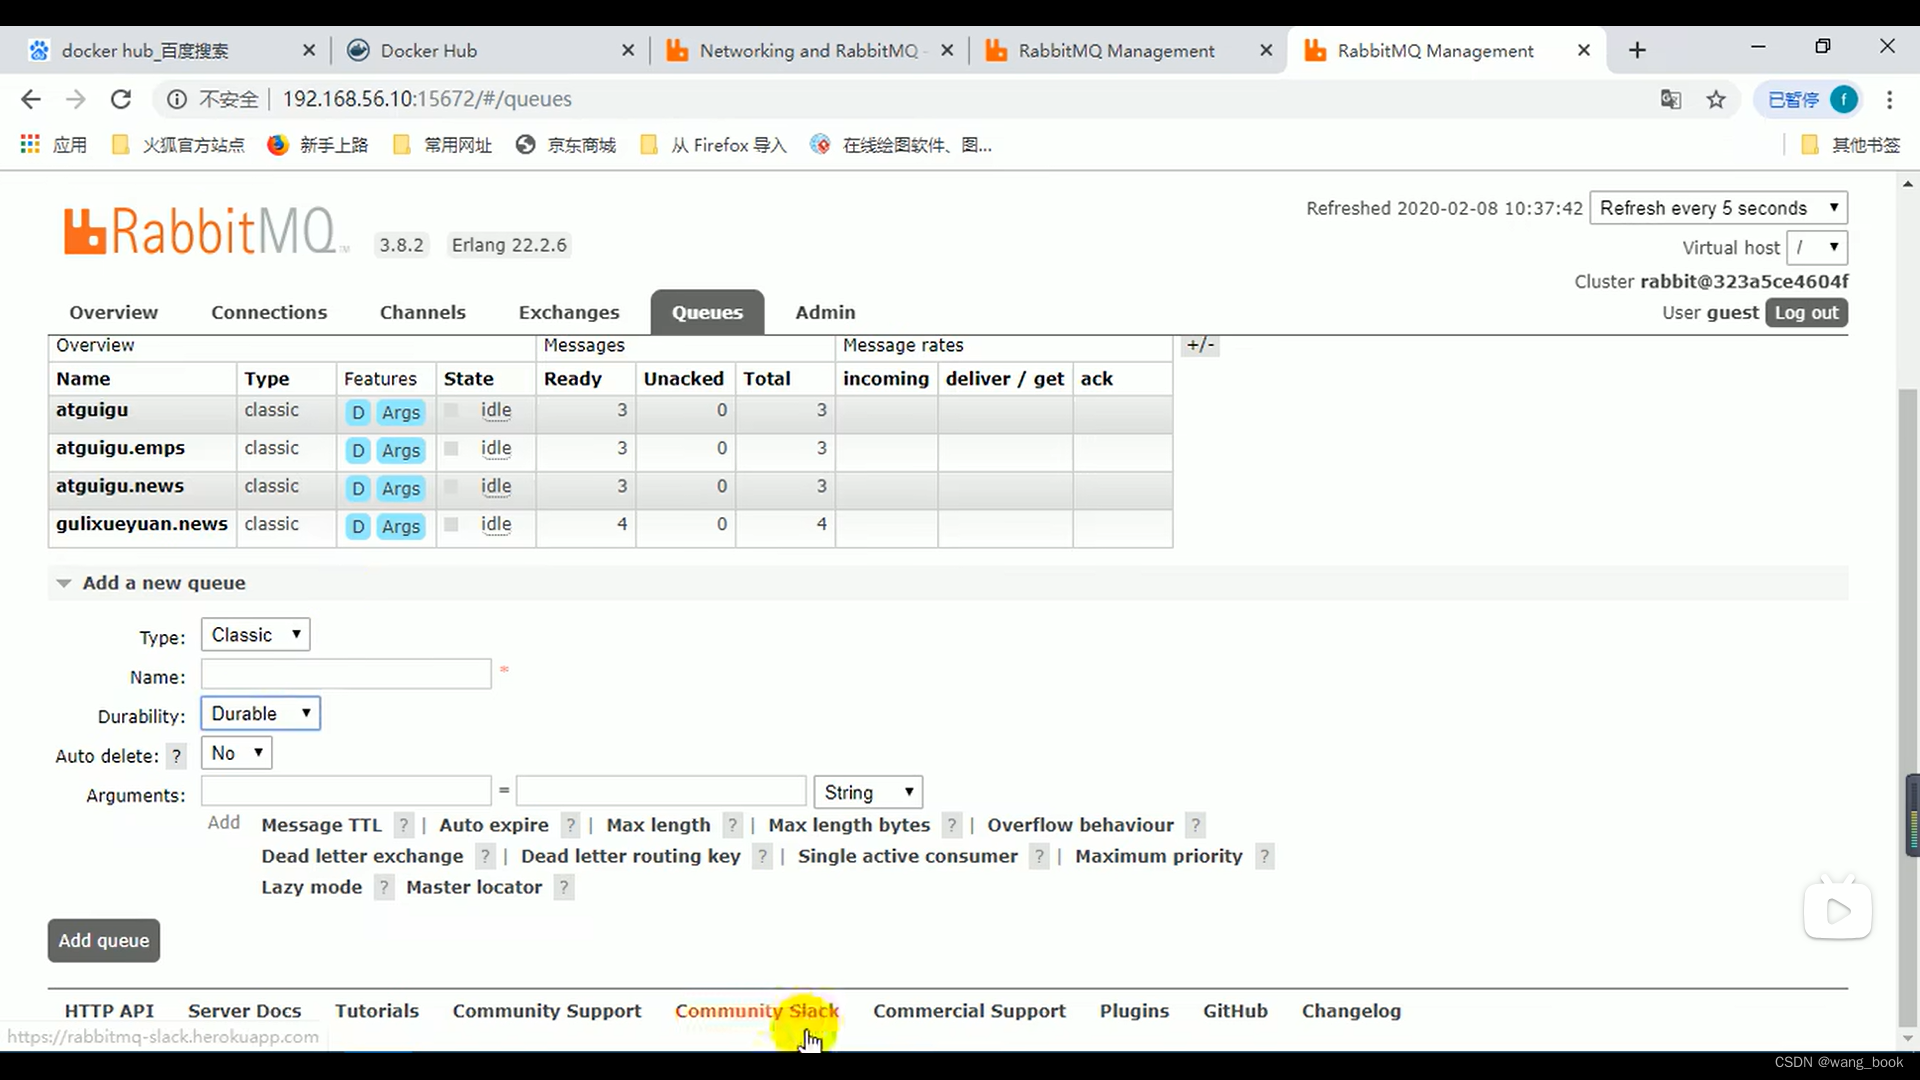Open the refresh interval dropdown
Screen dimensions: 1920x1080
(1718, 208)
